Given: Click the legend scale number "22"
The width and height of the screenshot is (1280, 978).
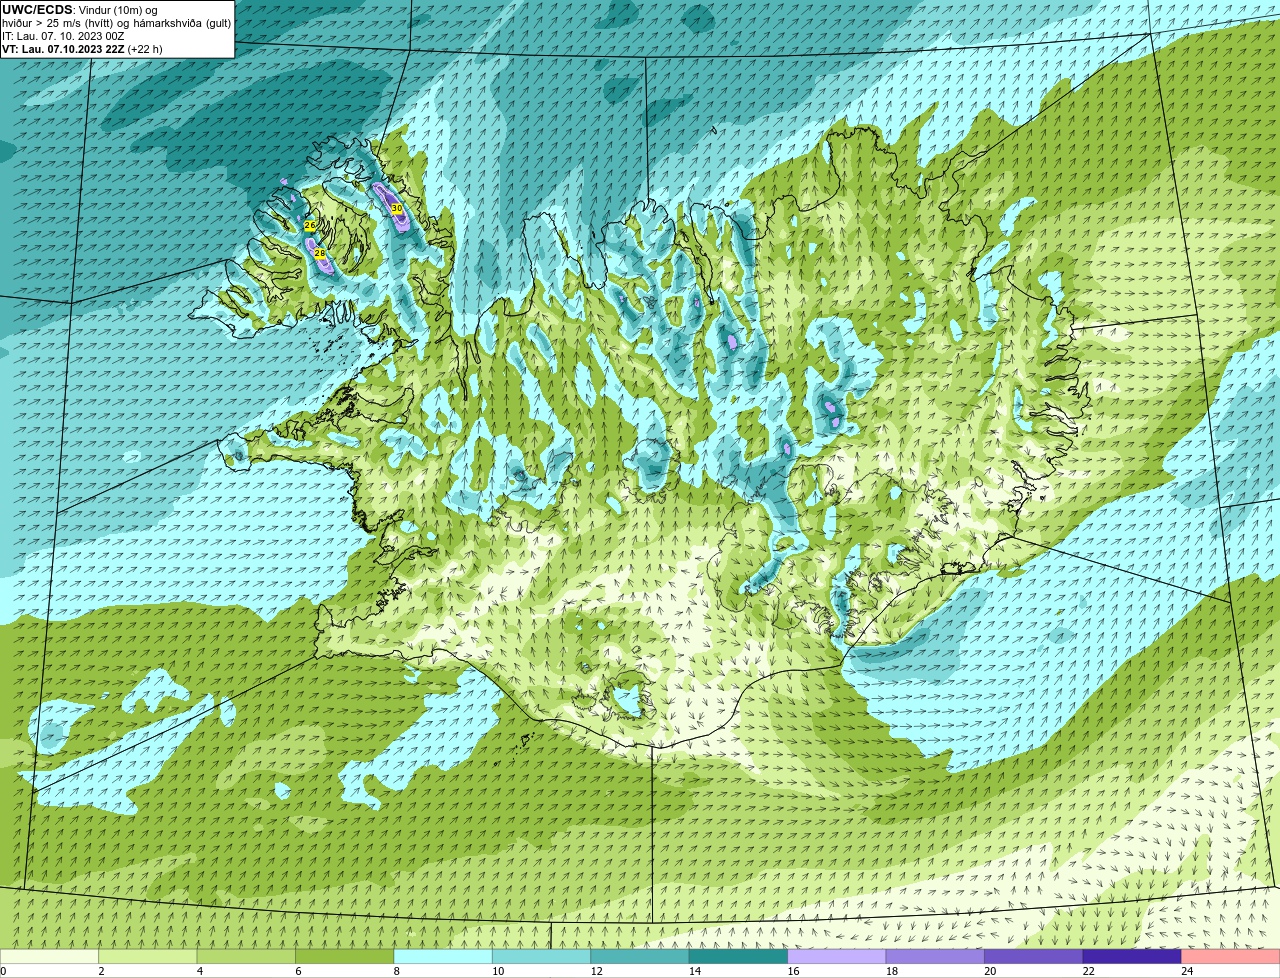Looking at the screenshot, I should click(x=1088, y=971).
